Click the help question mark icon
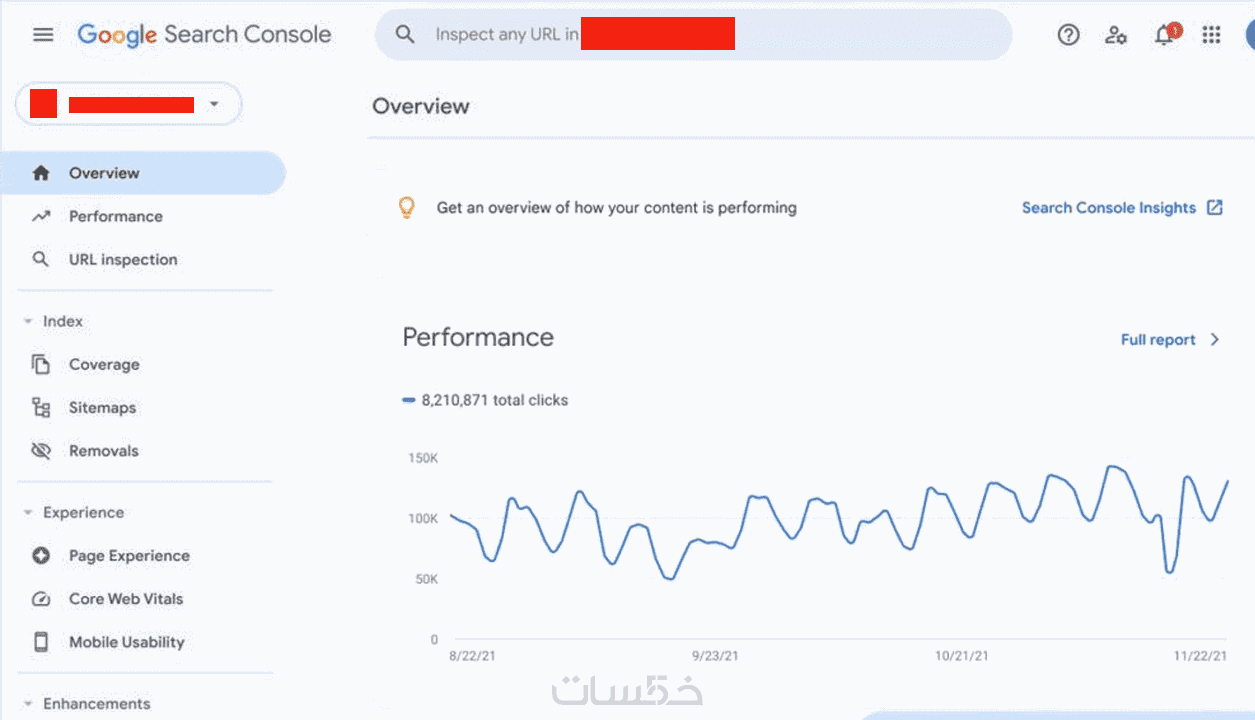1255x720 pixels. pyautogui.click(x=1068, y=35)
